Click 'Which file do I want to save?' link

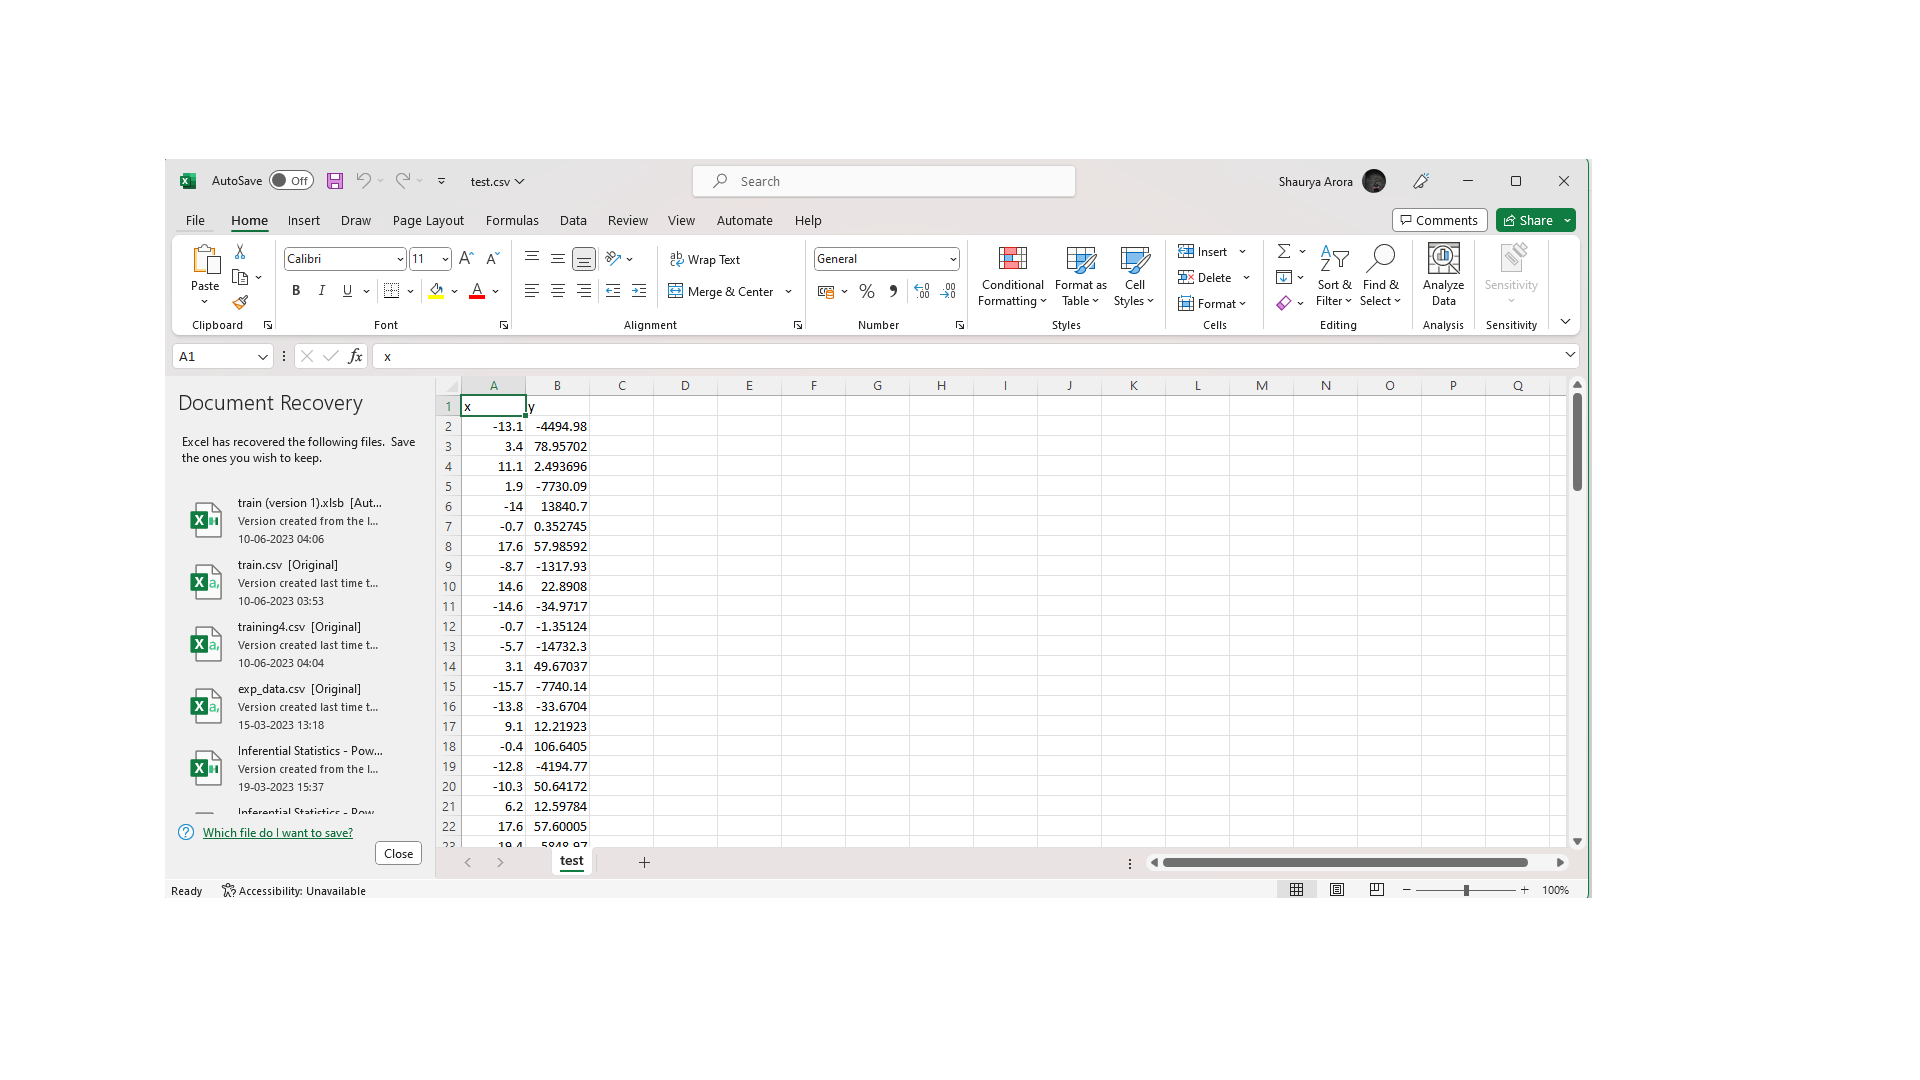pos(278,833)
